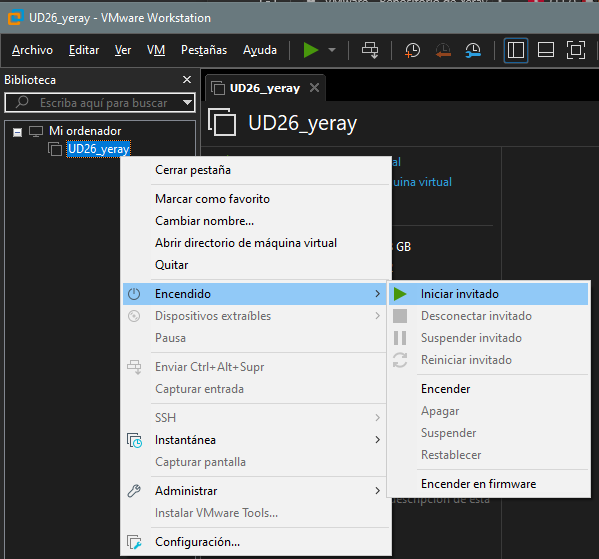Click the snapshot icon beside Instantánea
This screenshot has width=599, height=559.
click(134, 441)
